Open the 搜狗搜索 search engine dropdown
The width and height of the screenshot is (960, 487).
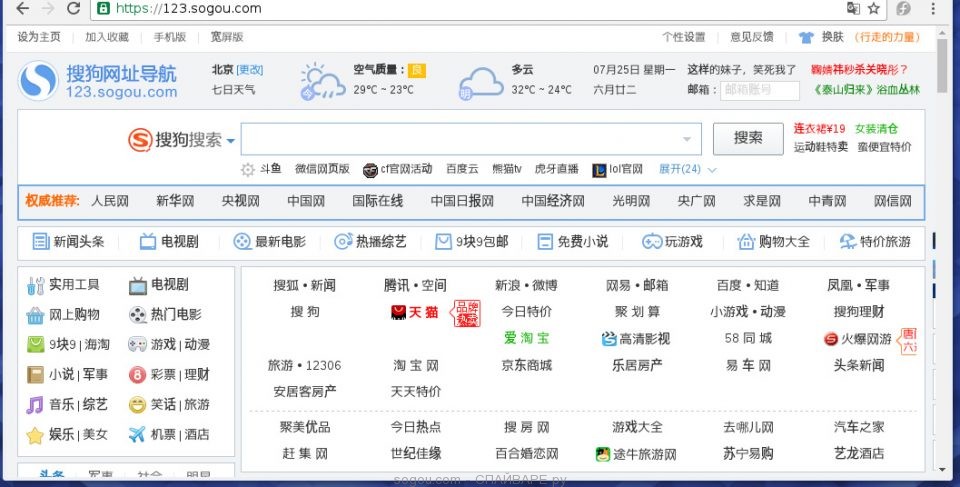click(231, 141)
